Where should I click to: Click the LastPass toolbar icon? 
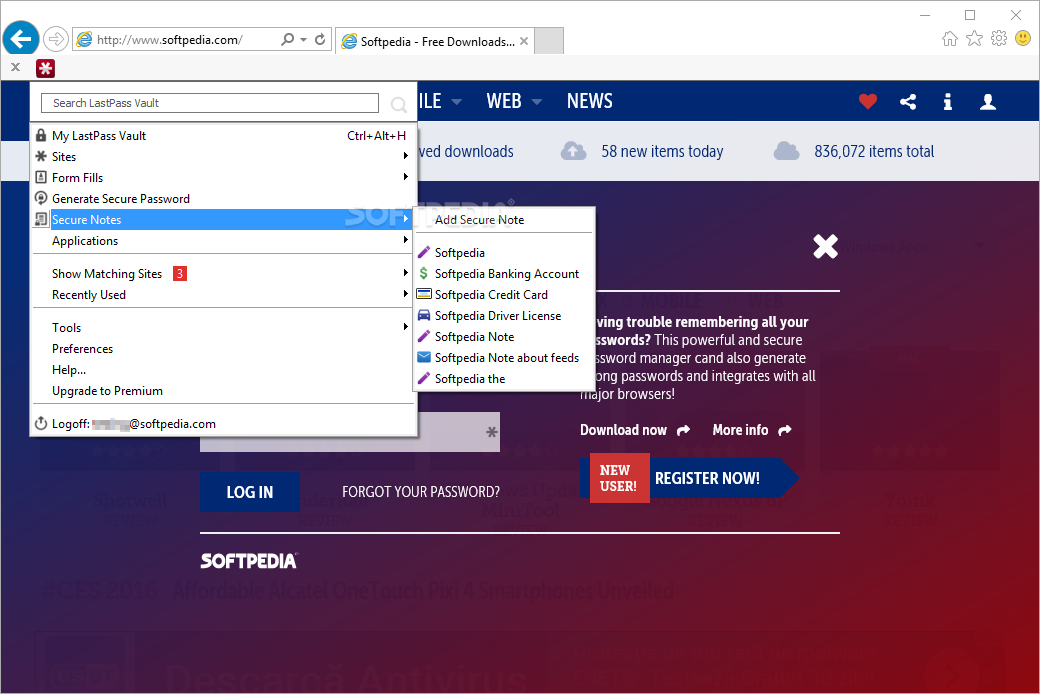point(45,68)
